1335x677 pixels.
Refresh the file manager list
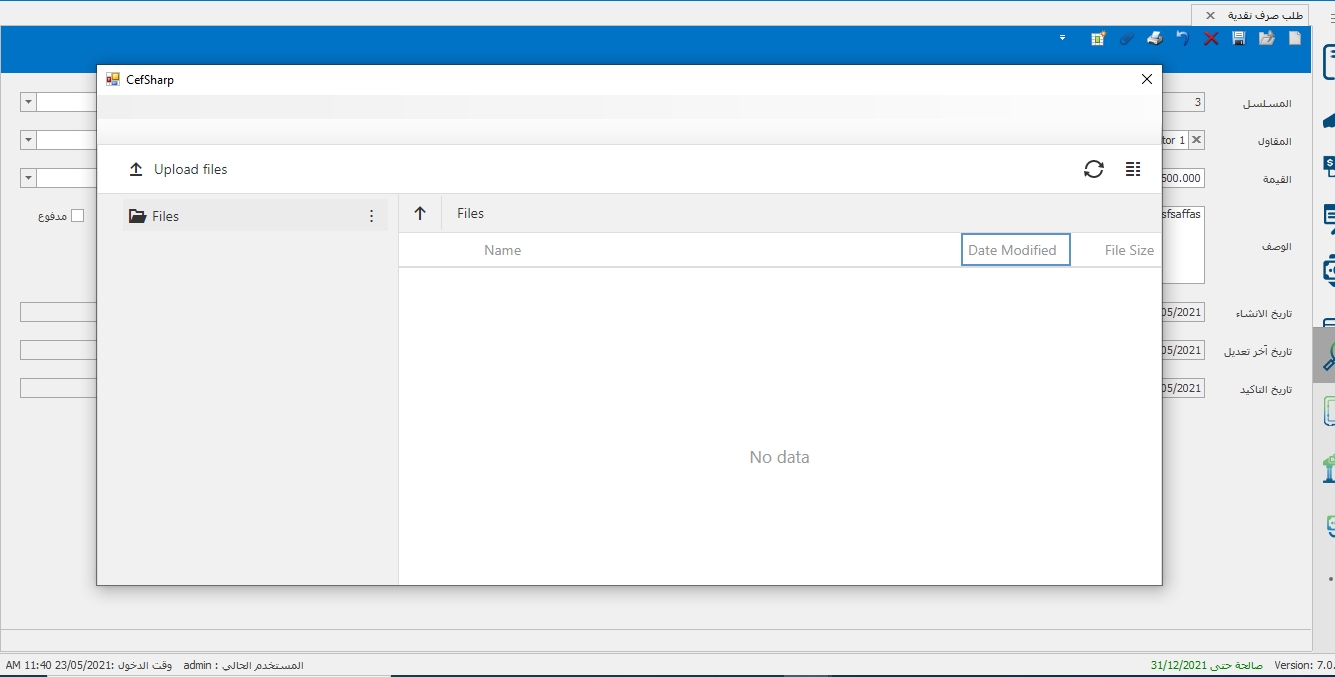click(x=1094, y=170)
